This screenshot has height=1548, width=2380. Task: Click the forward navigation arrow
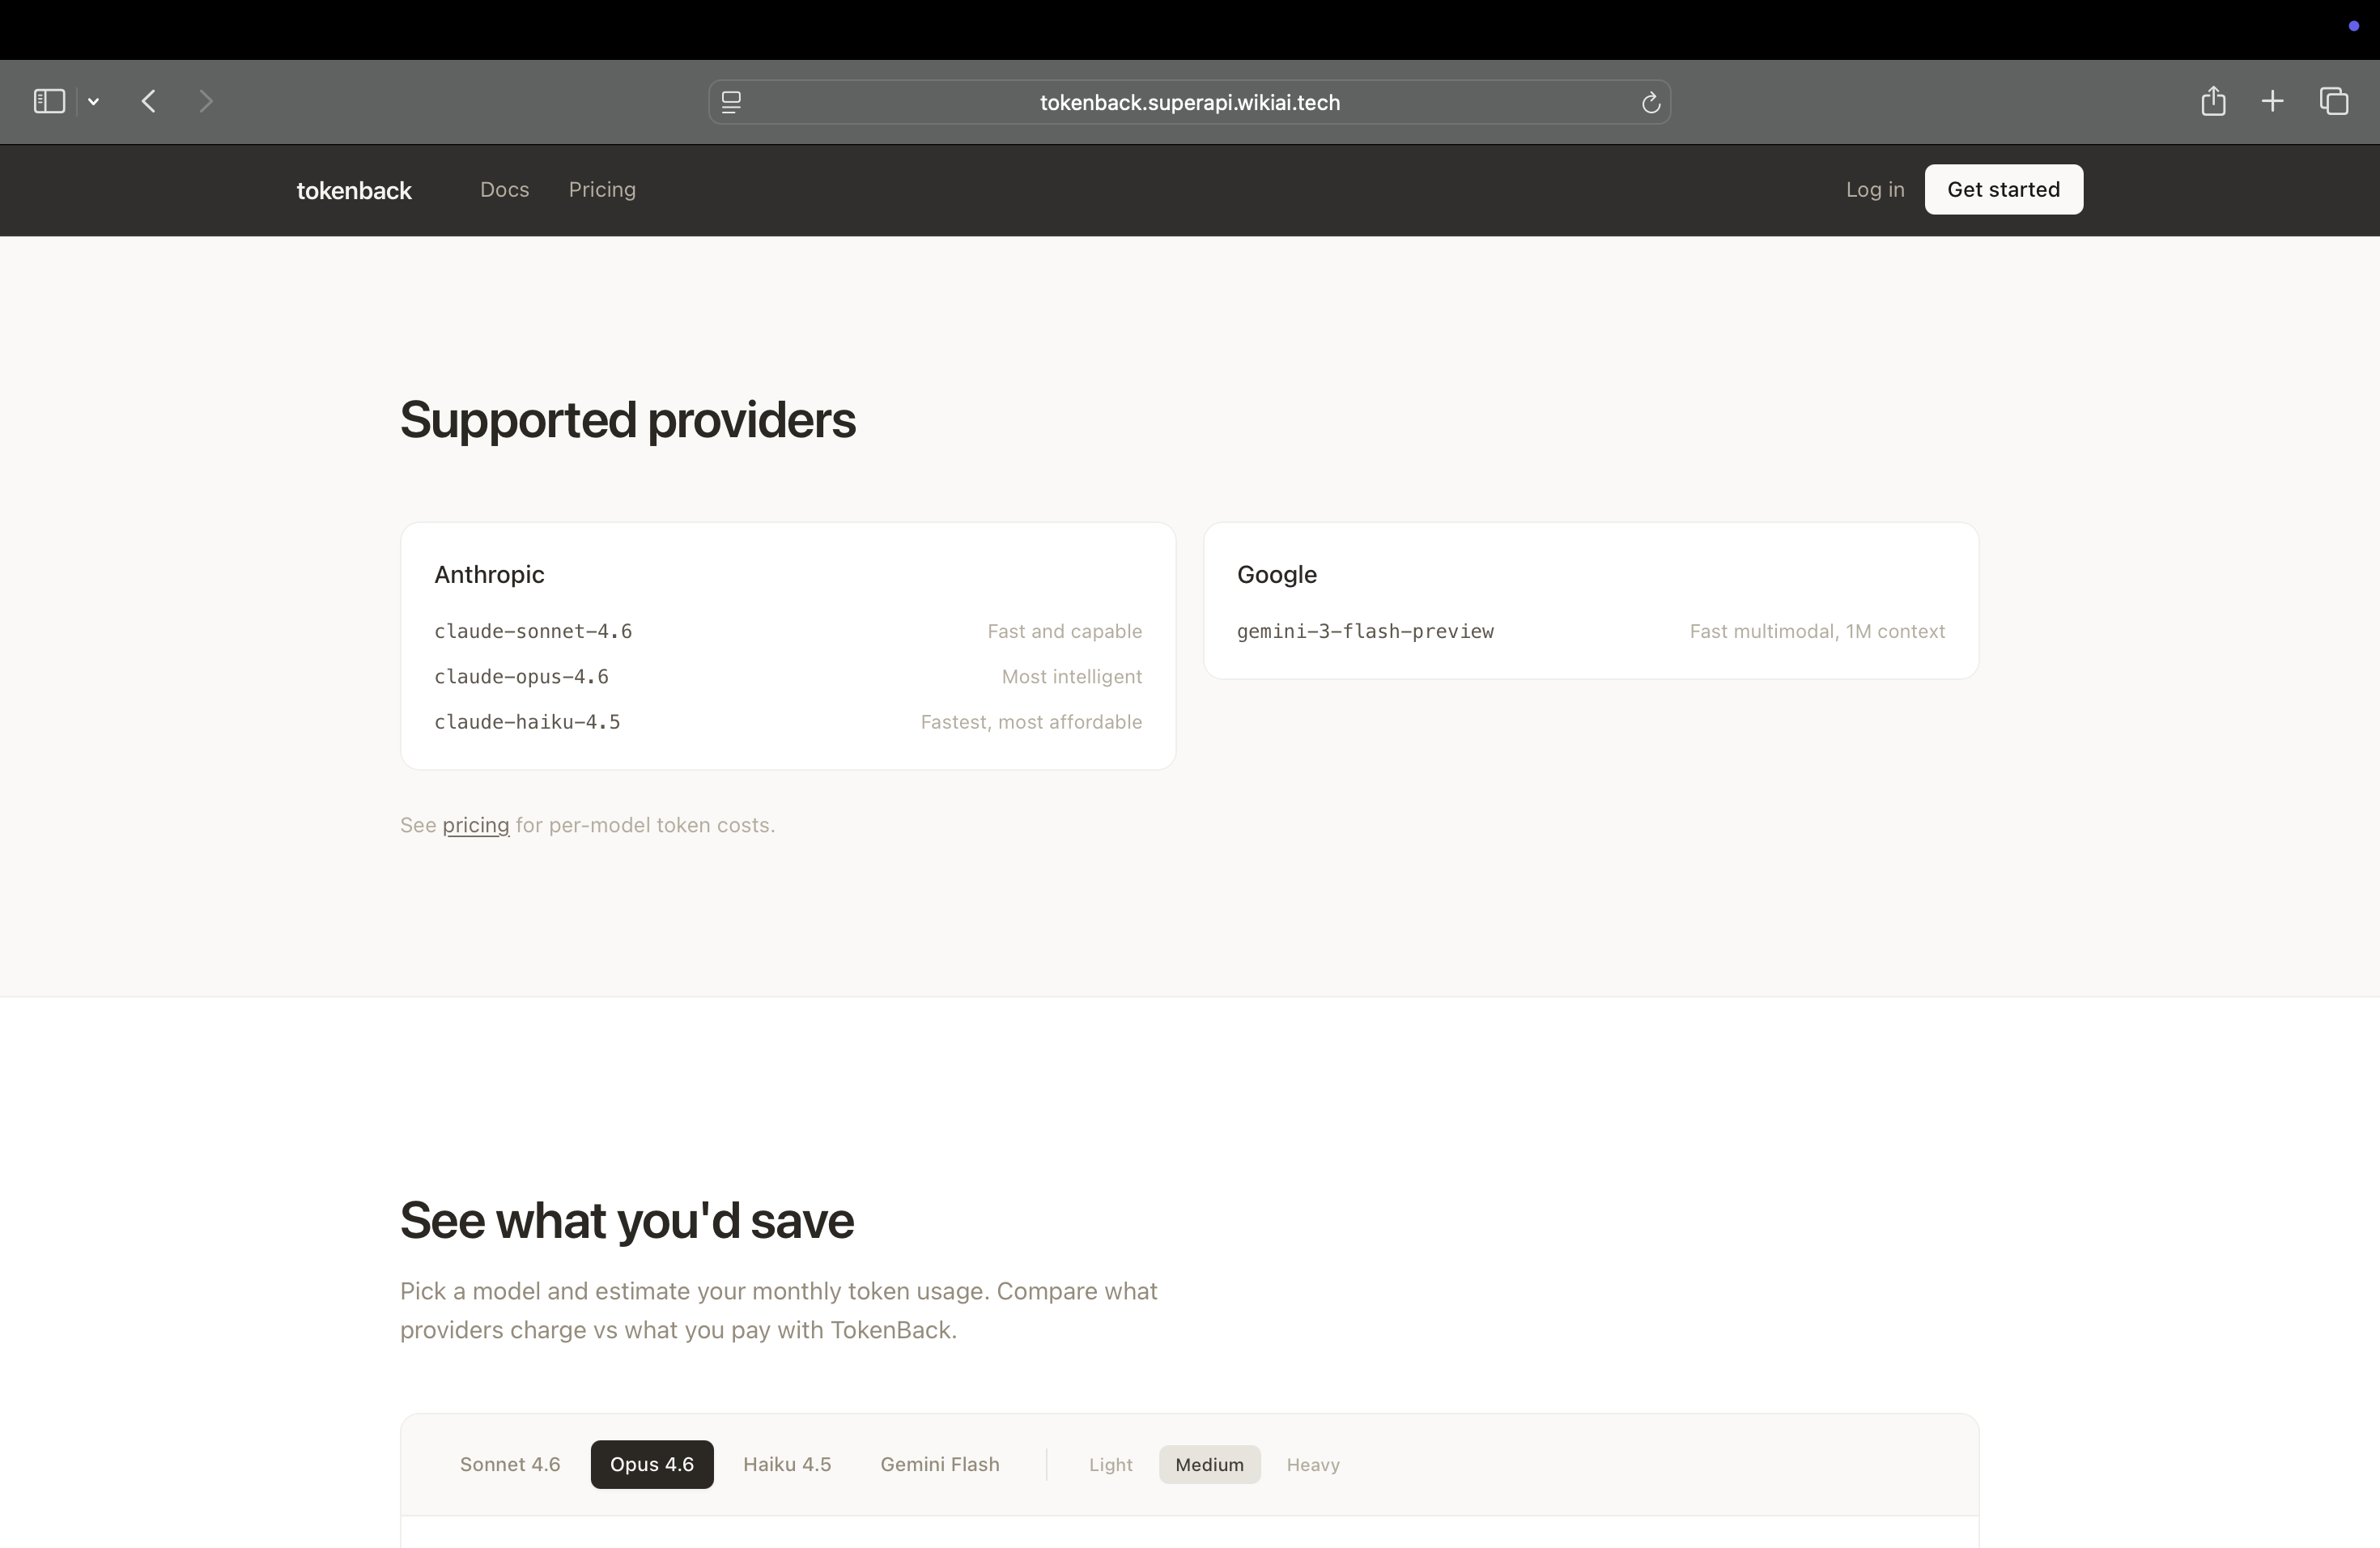206,101
